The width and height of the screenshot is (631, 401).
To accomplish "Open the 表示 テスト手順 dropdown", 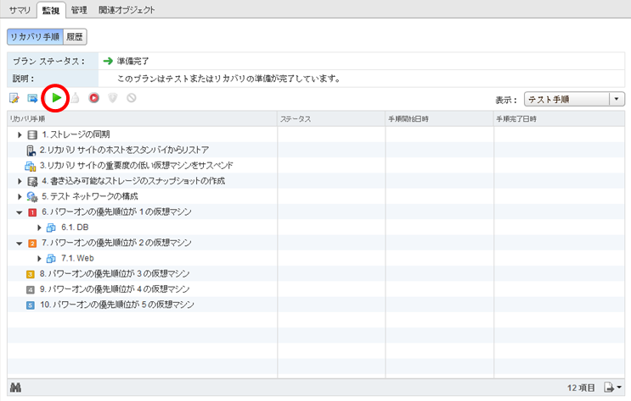I will pos(574,99).
